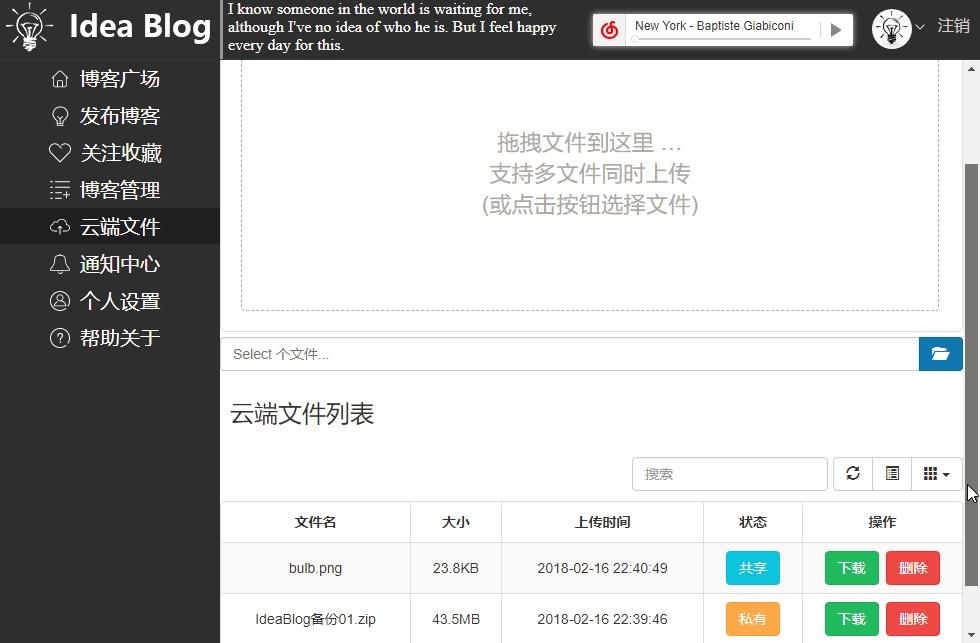The height and width of the screenshot is (643, 980).
Task: Click the heart icon beside 关注收藏
Action: [59, 152]
